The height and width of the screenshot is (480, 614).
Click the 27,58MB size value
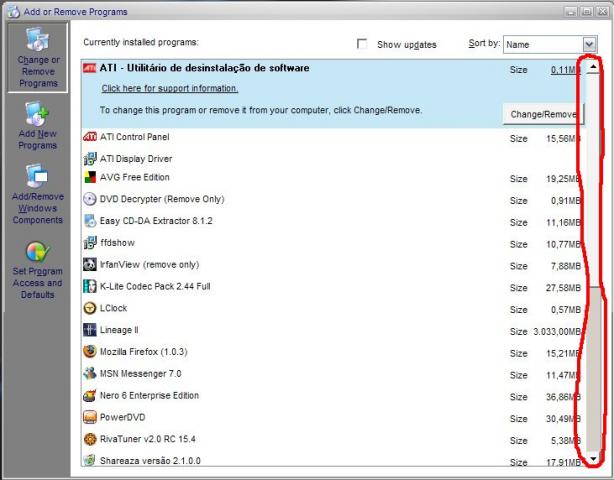click(563, 288)
